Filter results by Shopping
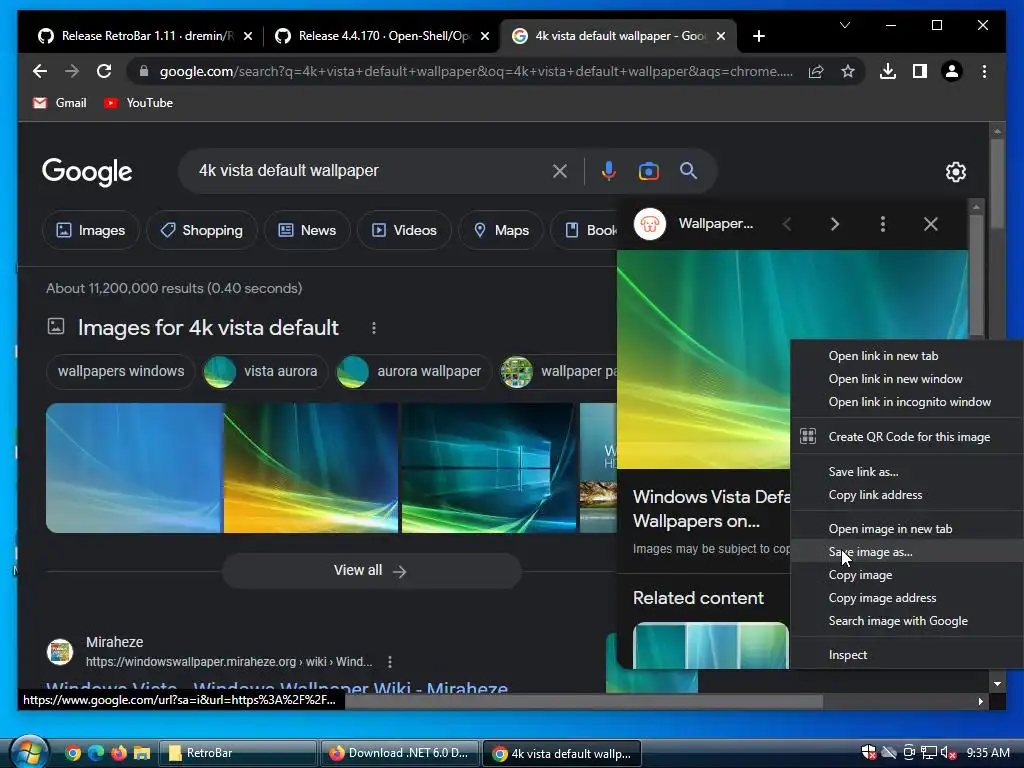The height and width of the screenshot is (768, 1024). (202, 230)
